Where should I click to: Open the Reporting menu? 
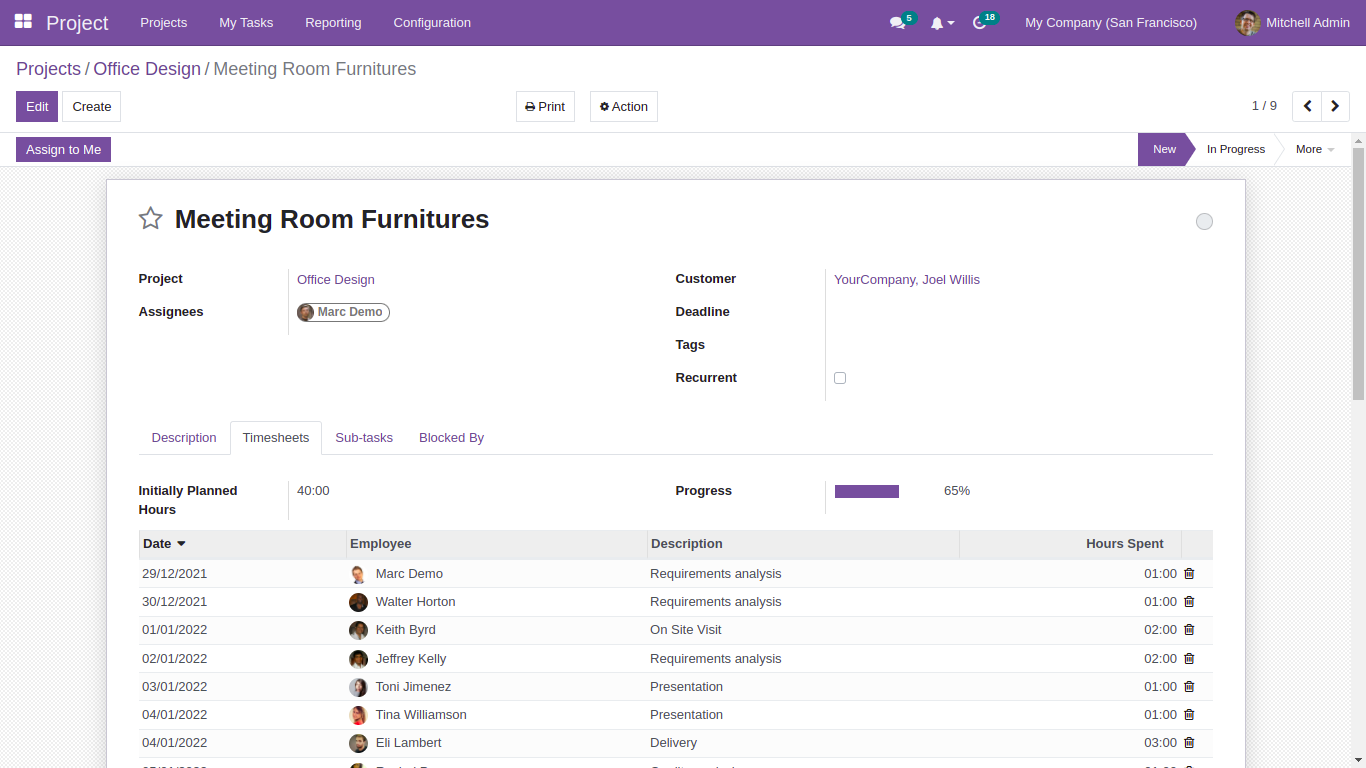click(333, 22)
